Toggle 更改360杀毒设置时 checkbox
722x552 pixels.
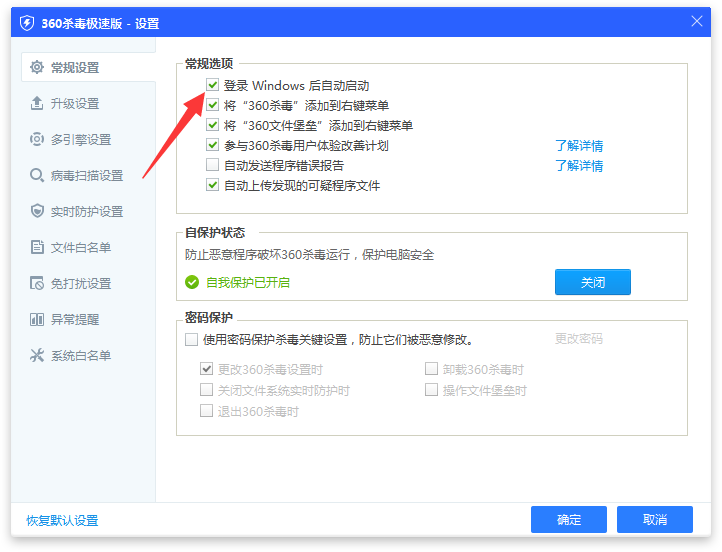[206, 369]
